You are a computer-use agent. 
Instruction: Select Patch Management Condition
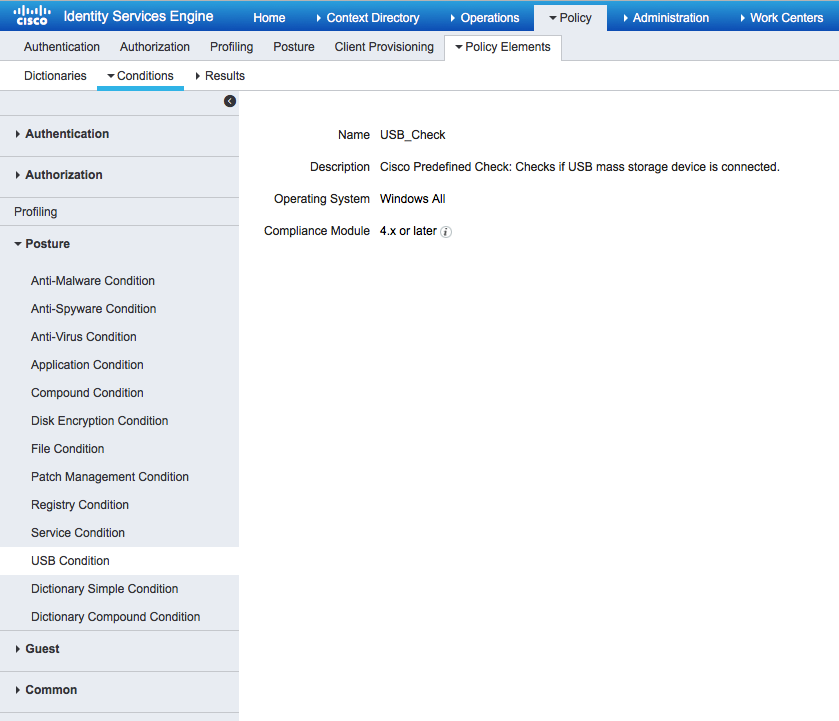point(110,476)
